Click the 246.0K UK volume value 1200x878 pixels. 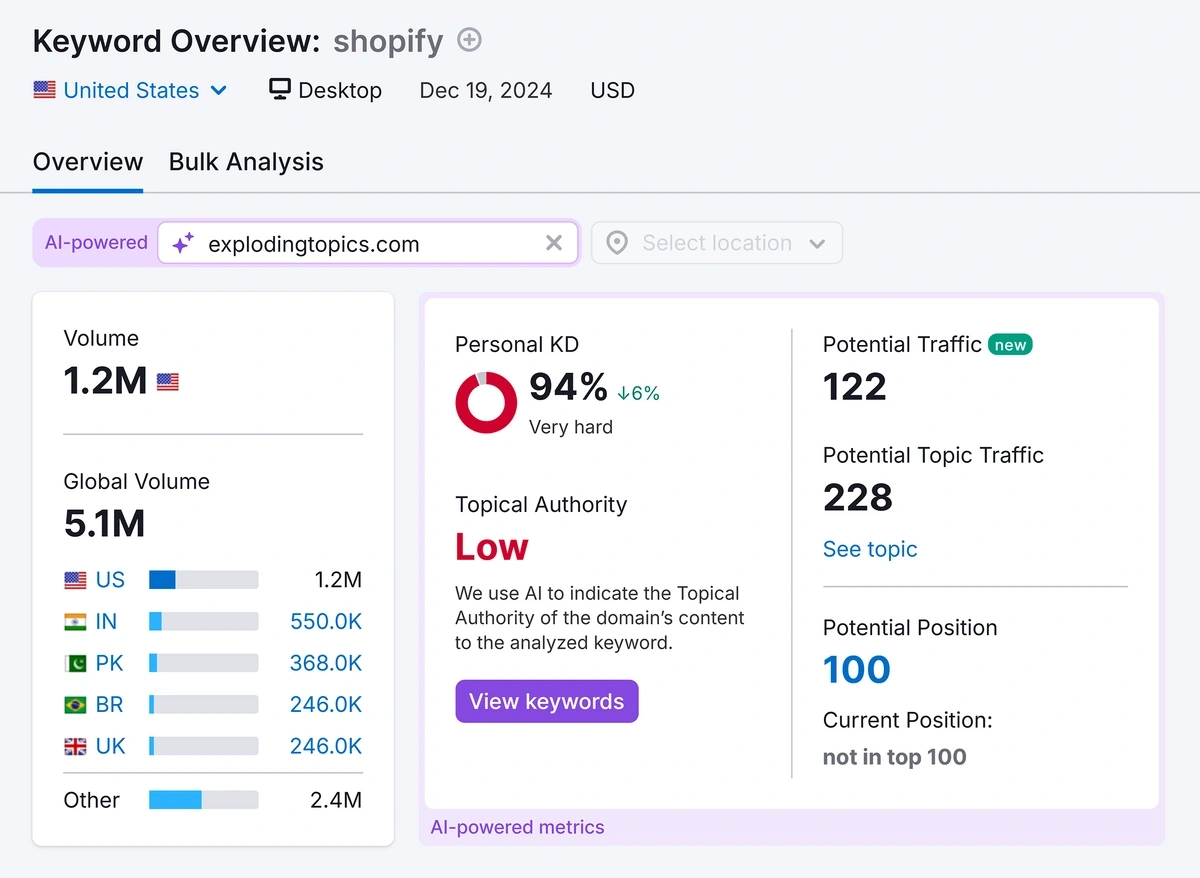click(x=326, y=746)
